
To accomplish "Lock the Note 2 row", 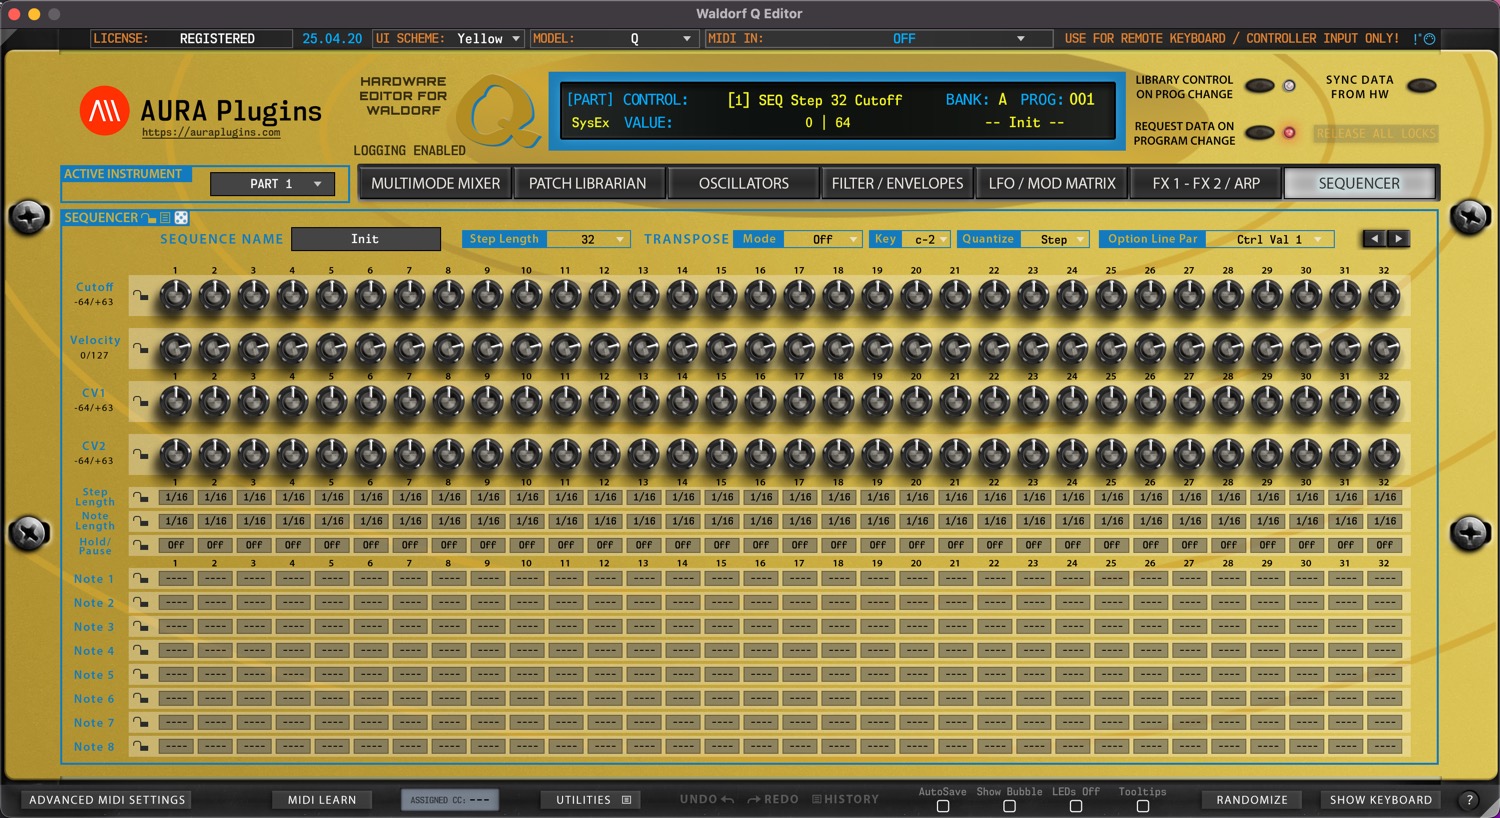I will [141, 603].
